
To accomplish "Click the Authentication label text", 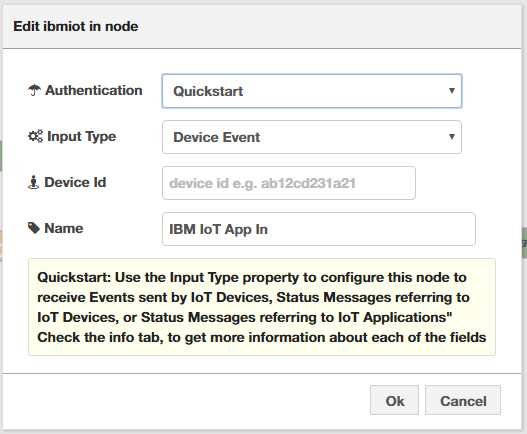I will (x=94, y=90).
